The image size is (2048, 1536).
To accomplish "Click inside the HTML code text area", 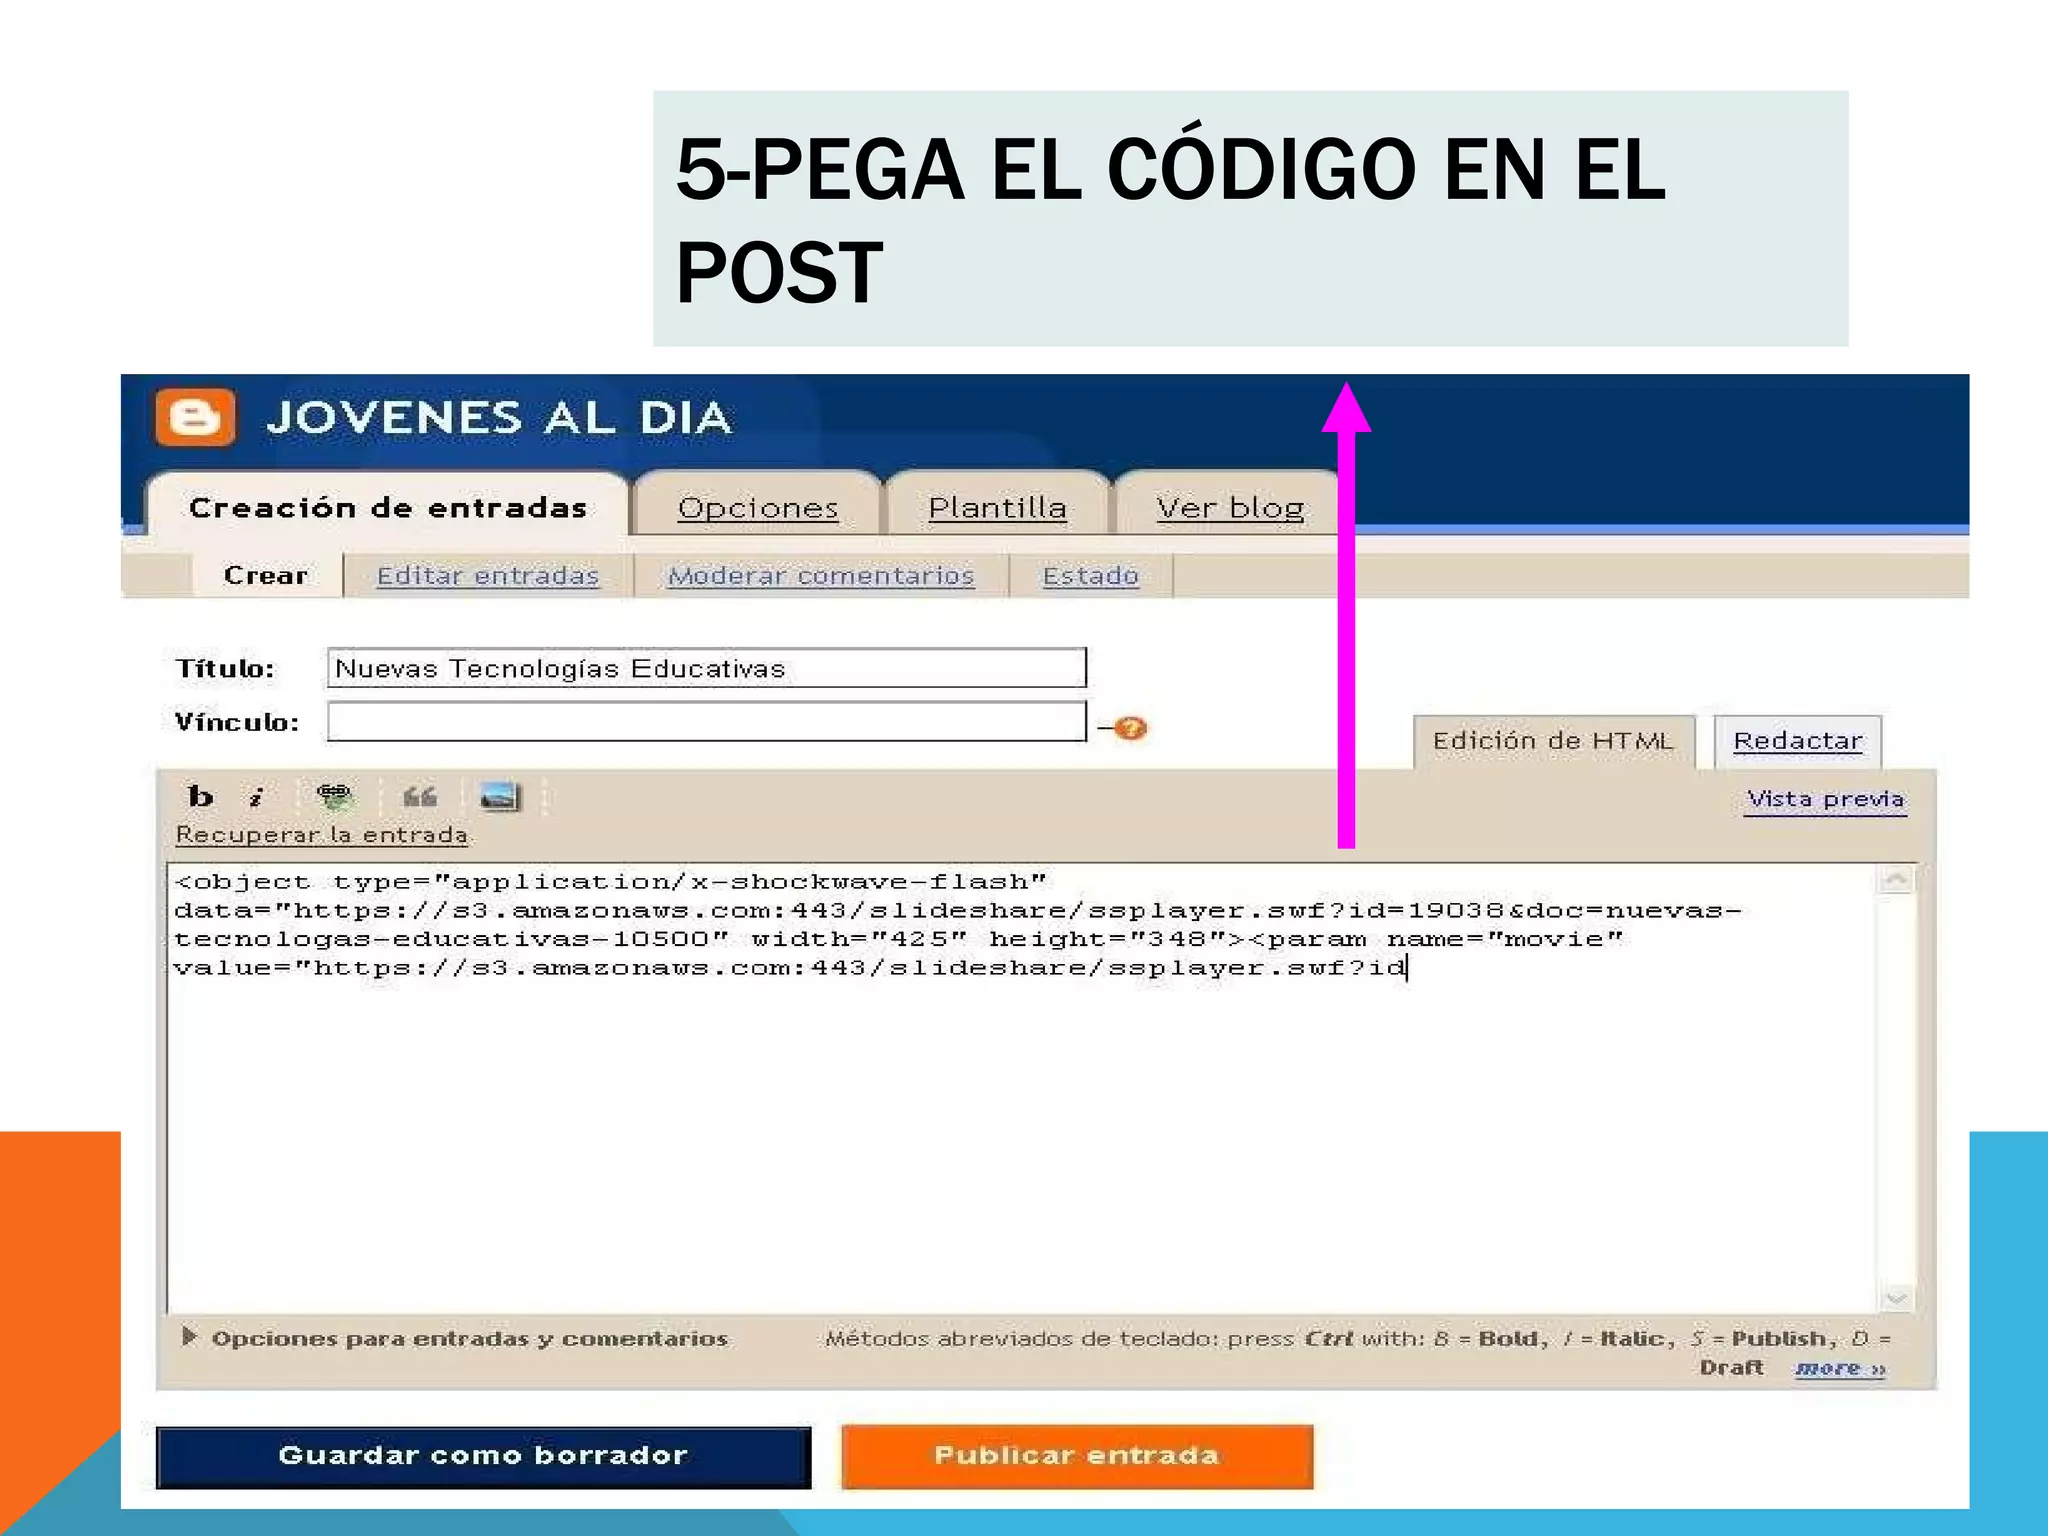I will (1020, 1088).
